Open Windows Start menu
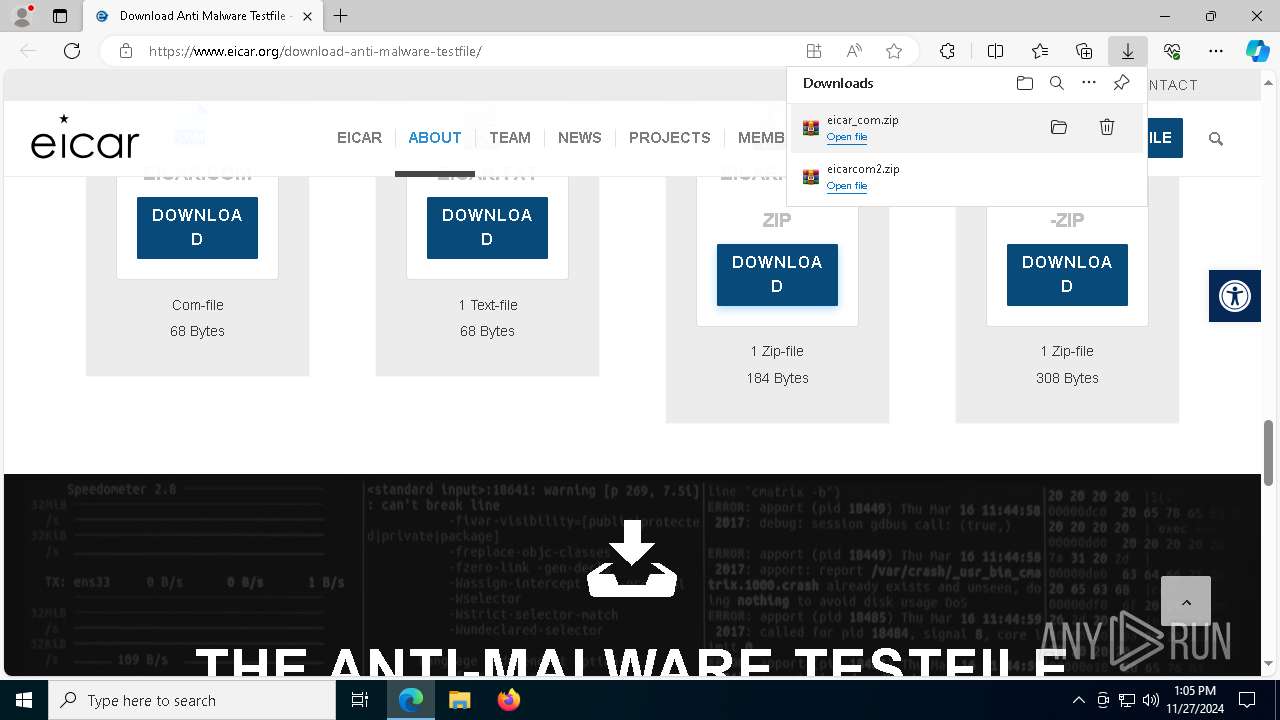 24,700
